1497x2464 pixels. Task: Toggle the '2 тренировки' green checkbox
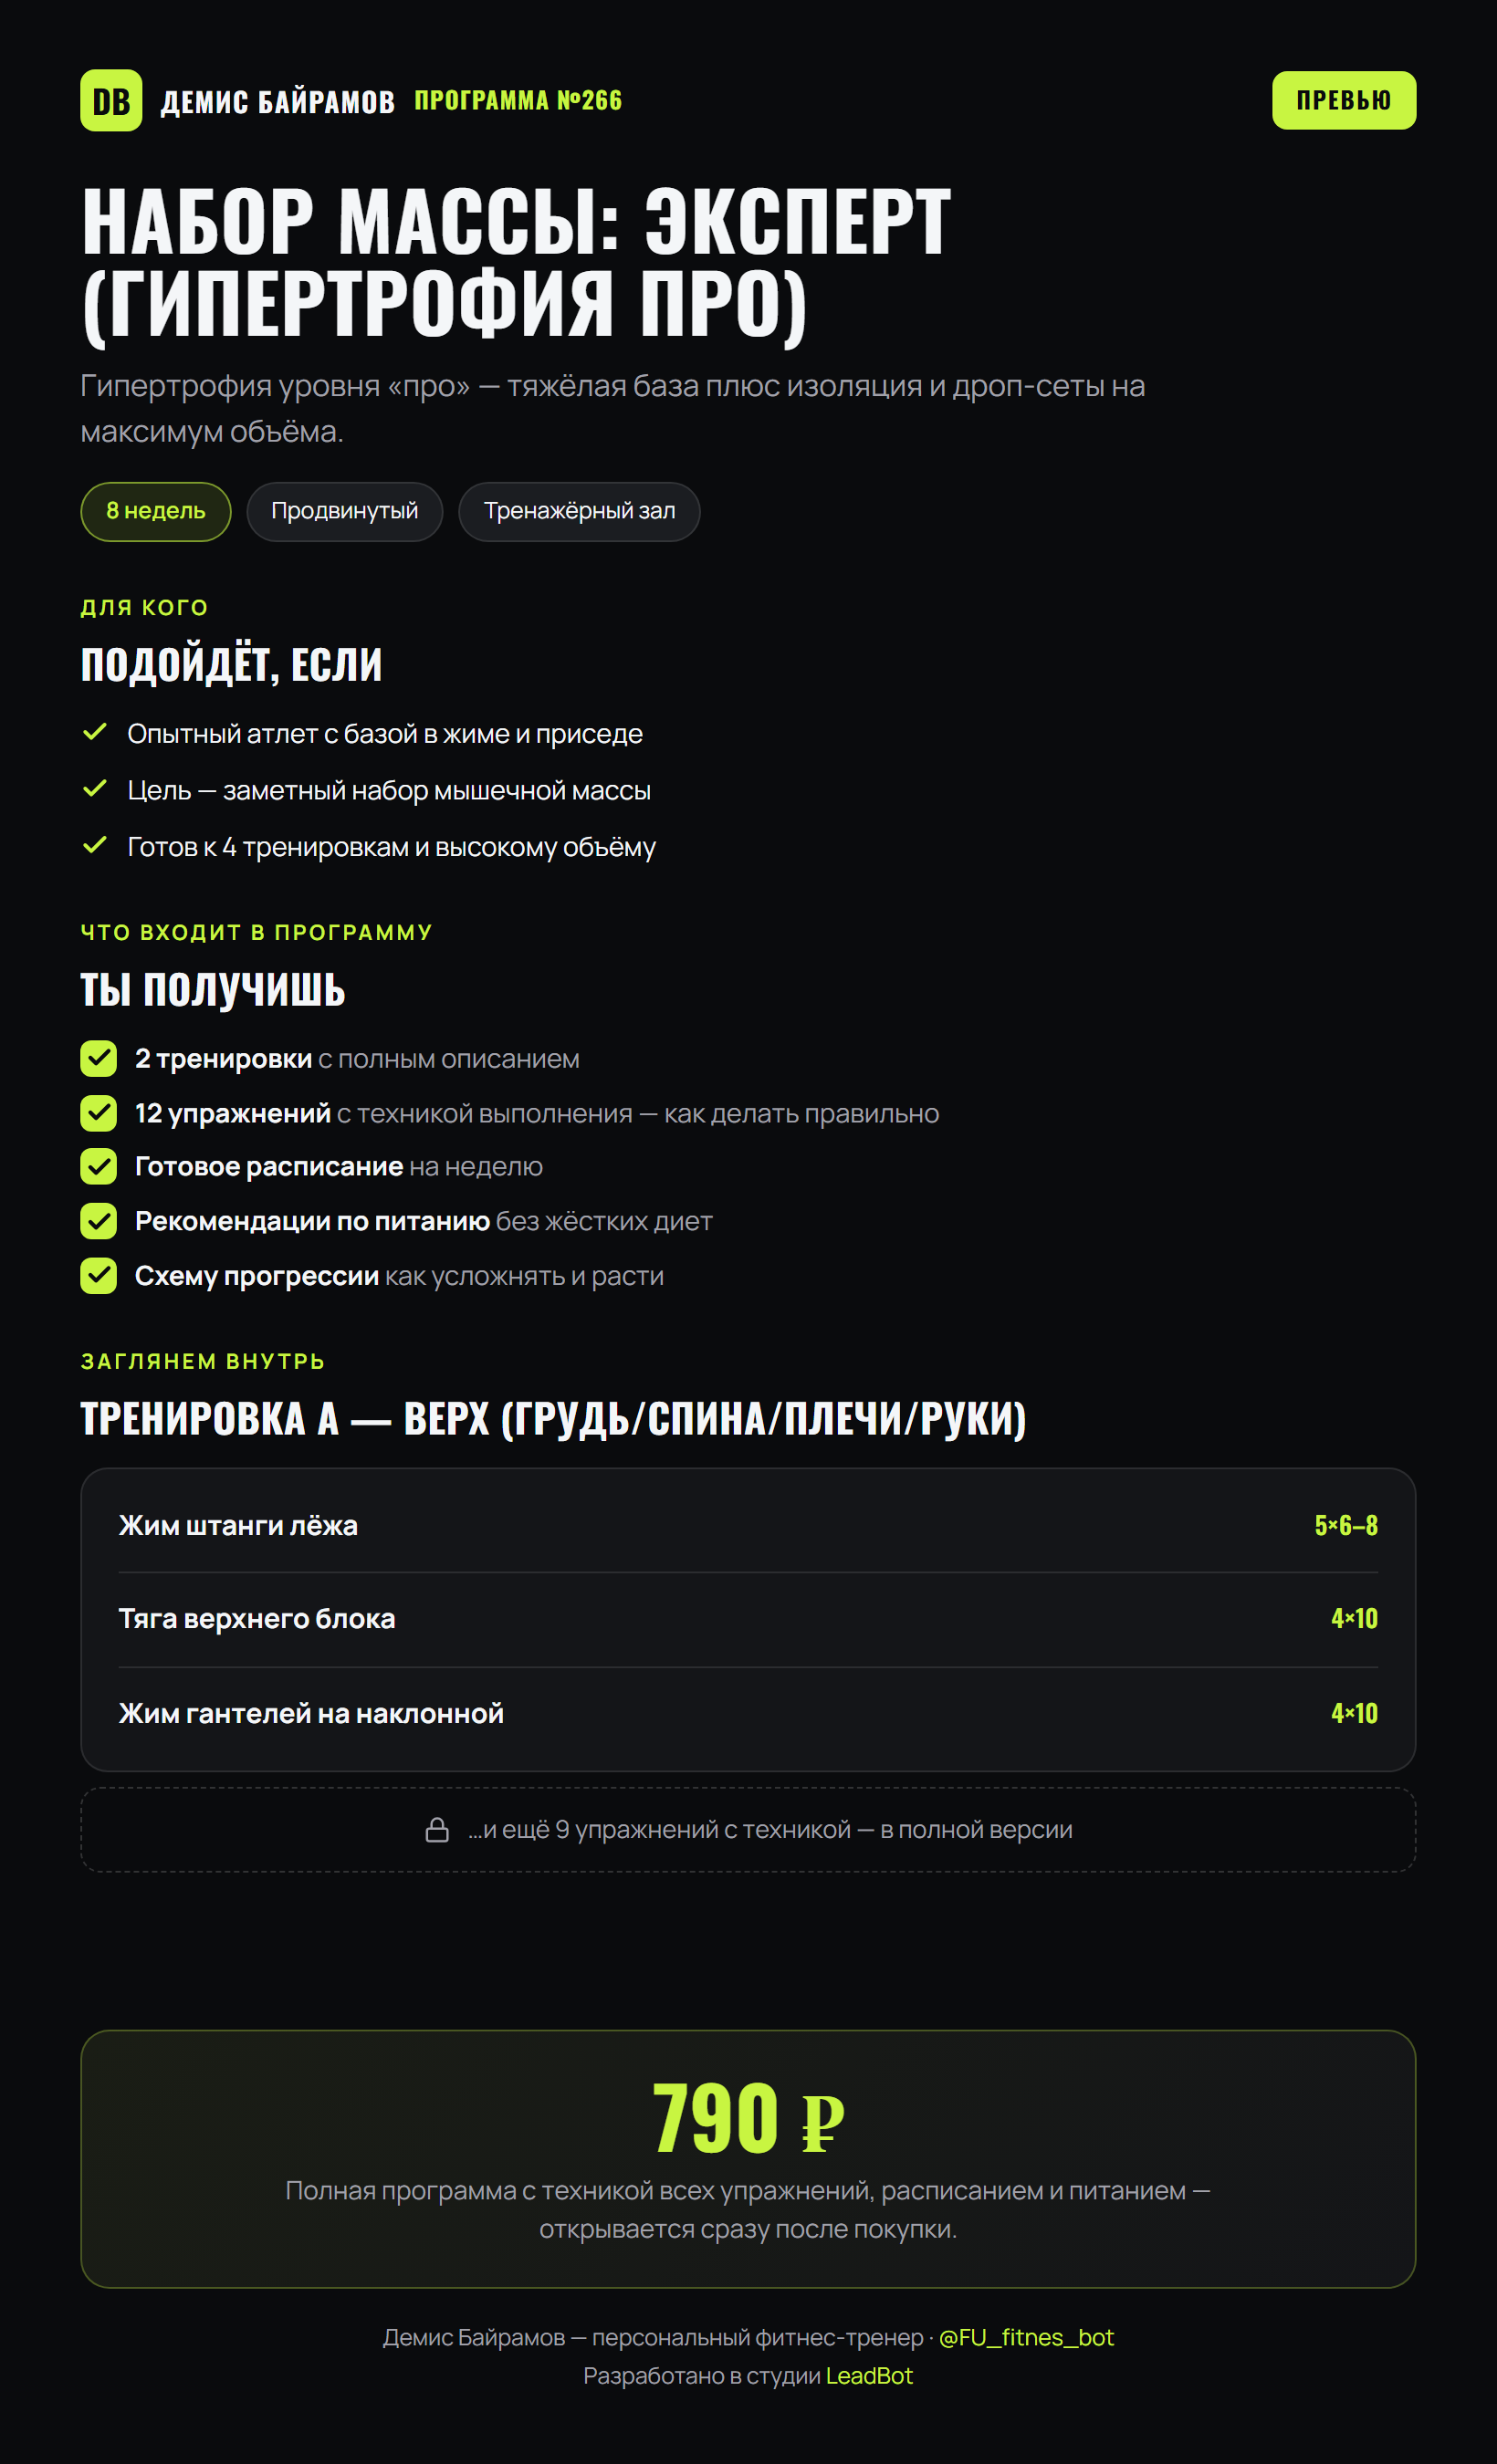coord(98,1058)
